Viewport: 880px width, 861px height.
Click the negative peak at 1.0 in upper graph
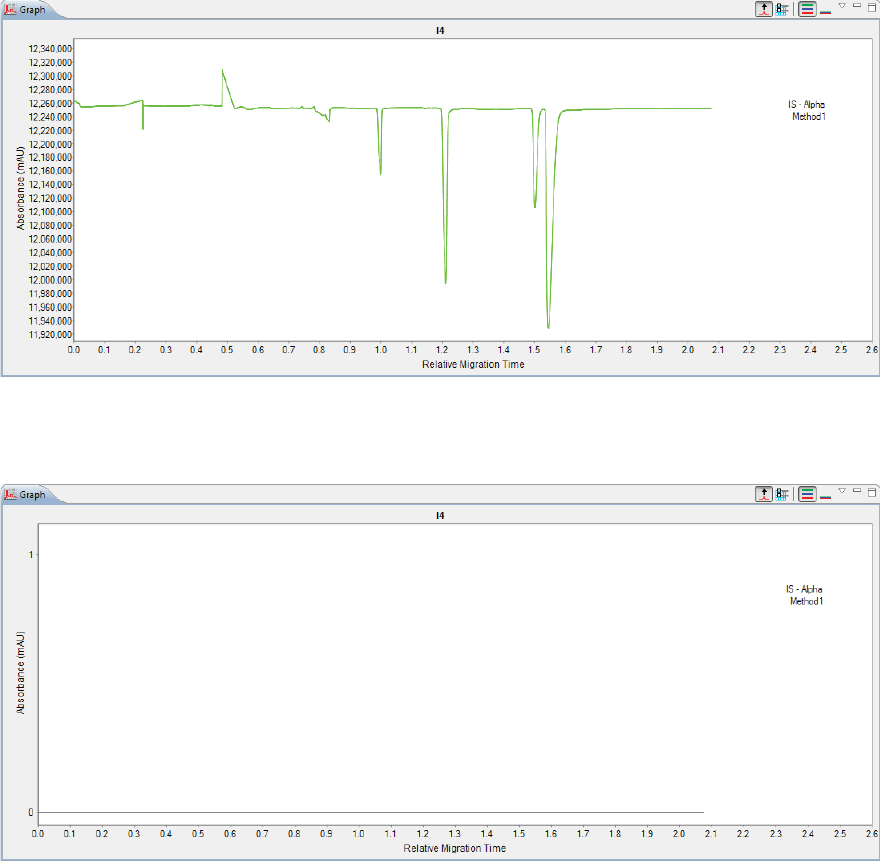[x=381, y=172]
